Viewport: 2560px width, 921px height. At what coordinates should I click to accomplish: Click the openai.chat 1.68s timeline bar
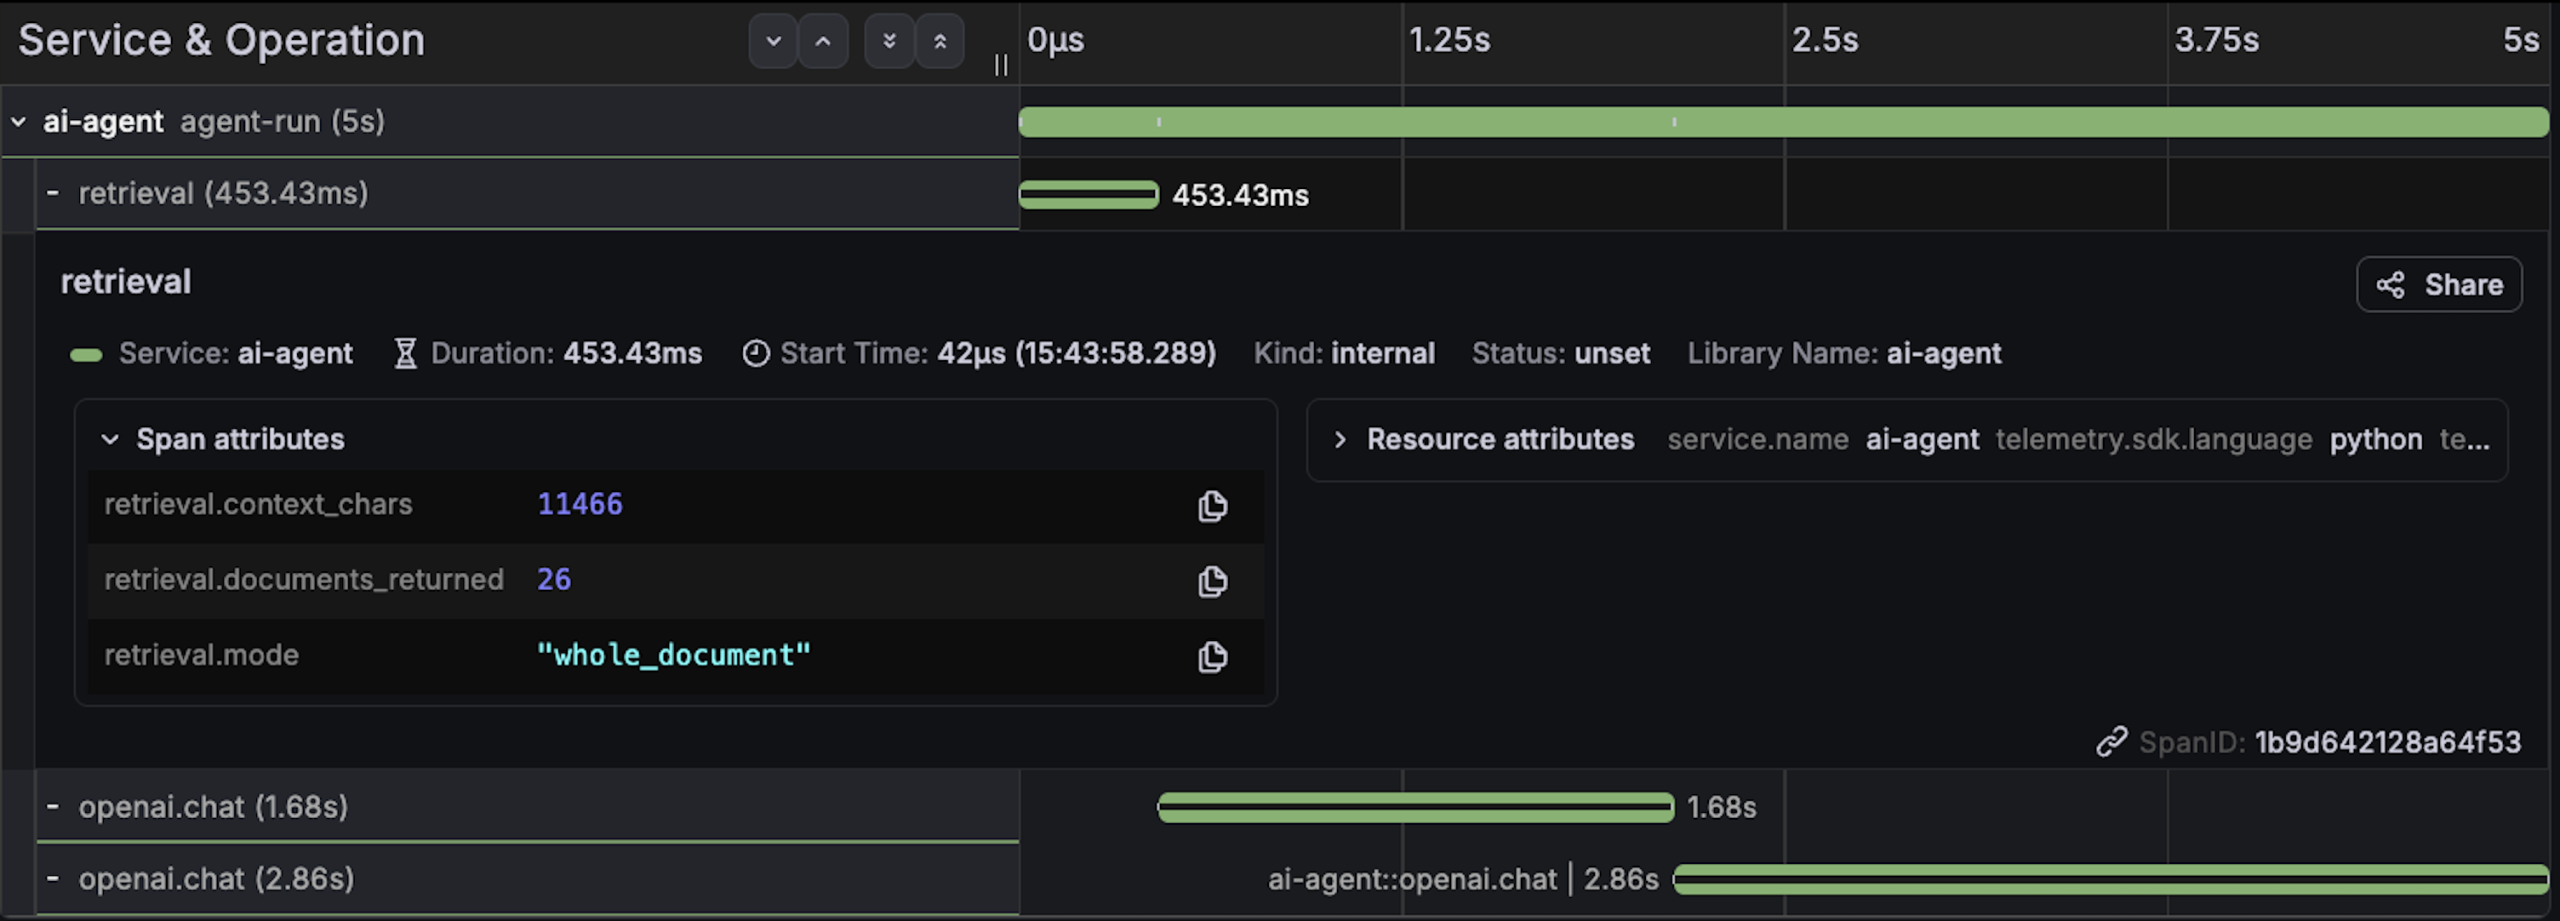click(1416, 807)
